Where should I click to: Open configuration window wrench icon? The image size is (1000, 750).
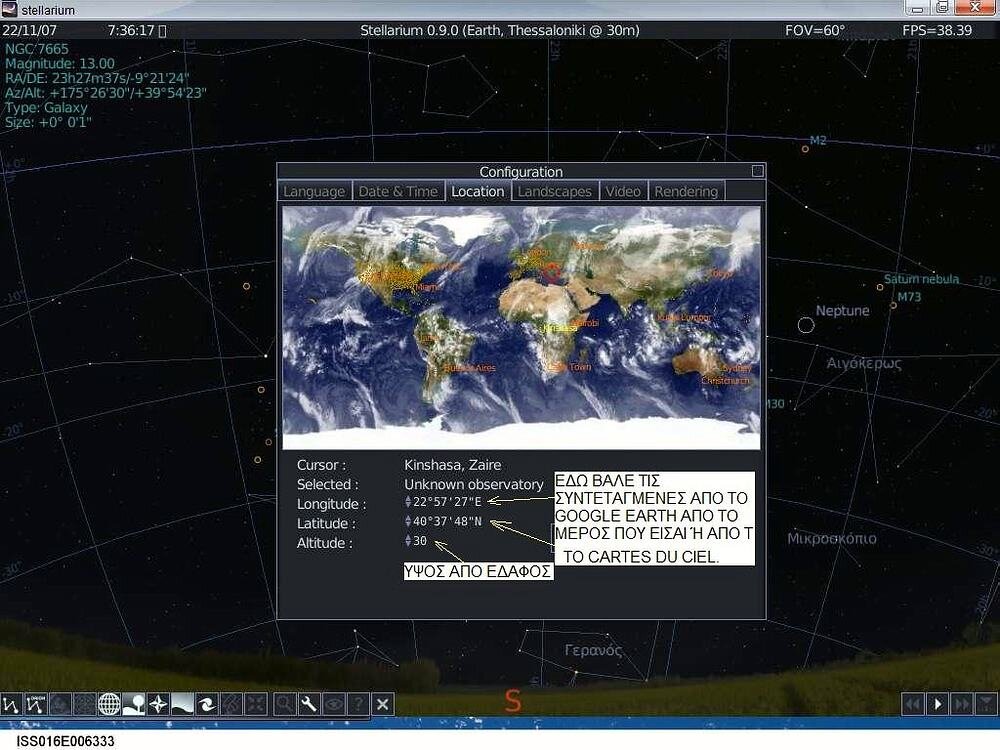309,704
